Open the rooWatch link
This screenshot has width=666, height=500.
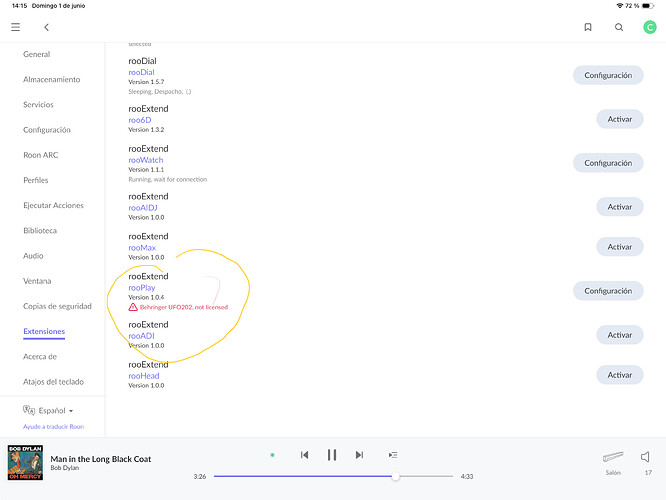coord(146,160)
